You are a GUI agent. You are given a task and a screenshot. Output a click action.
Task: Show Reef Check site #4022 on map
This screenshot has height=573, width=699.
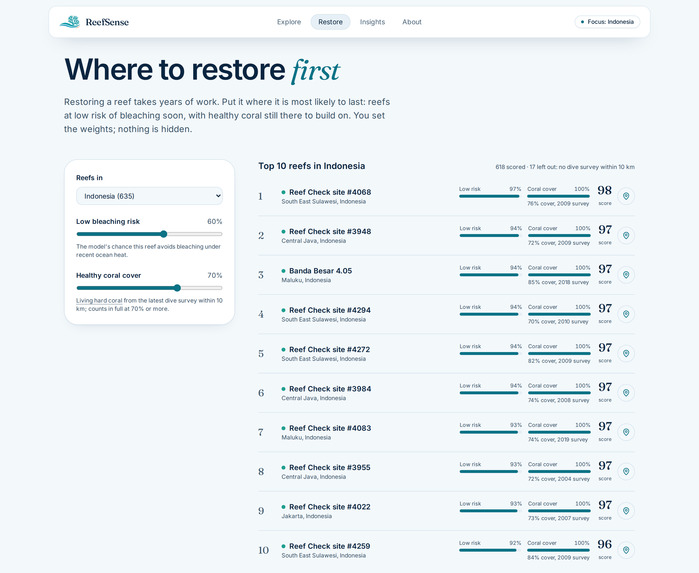pyautogui.click(x=626, y=511)
